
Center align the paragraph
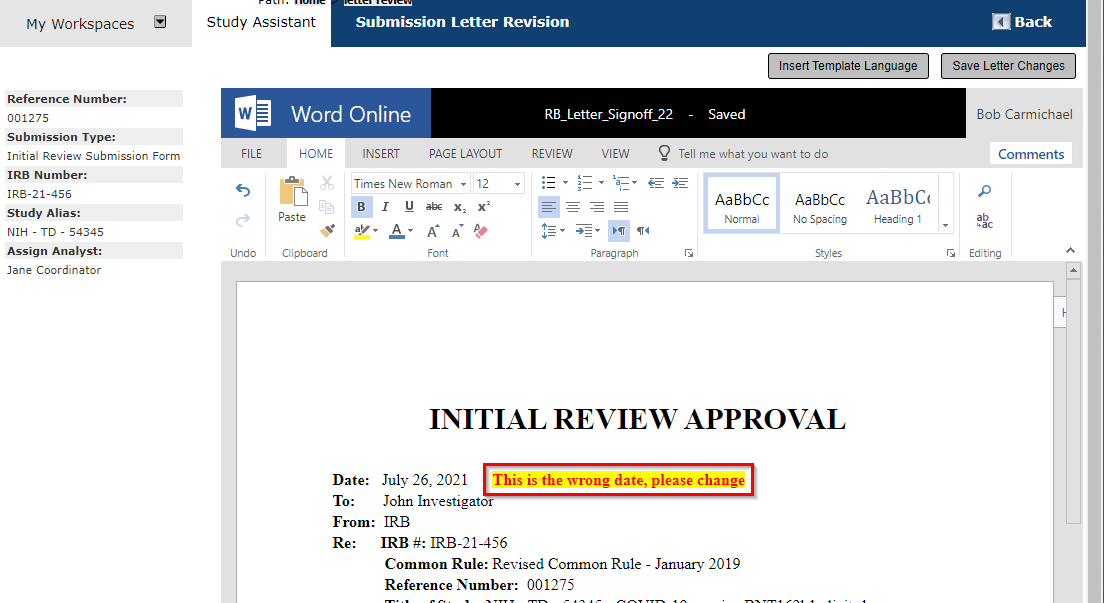pos(573,207)
